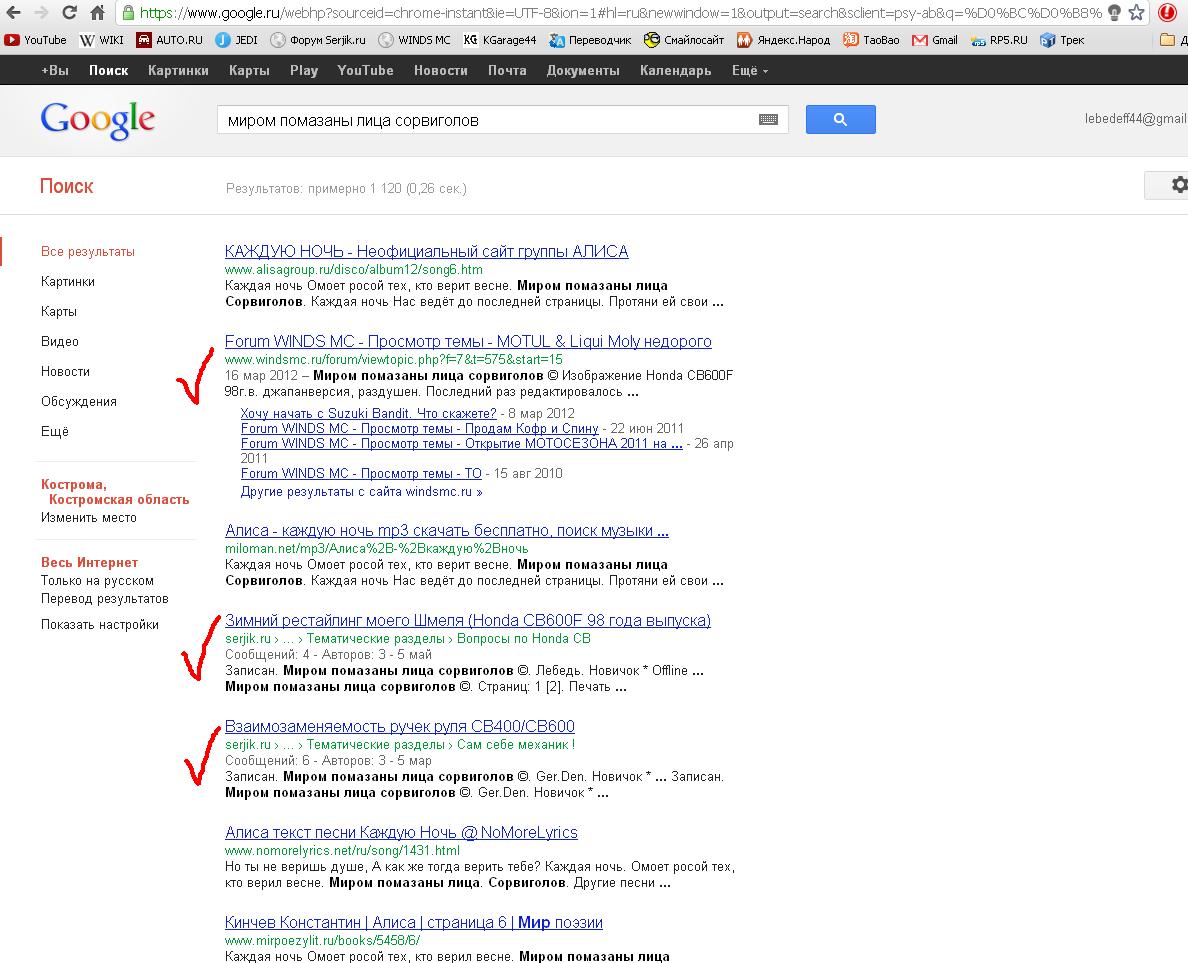Open the WIKI bookmark

102,40
